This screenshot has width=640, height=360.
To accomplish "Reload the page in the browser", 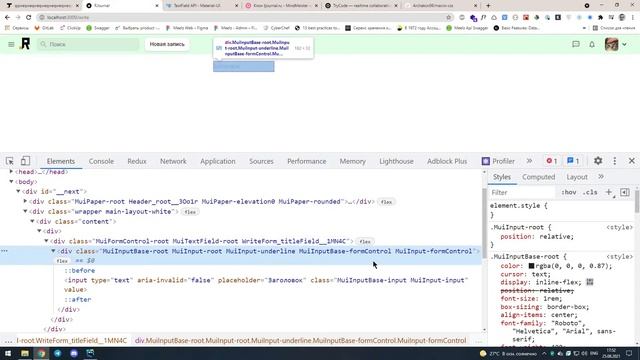I will click(29, 17).
